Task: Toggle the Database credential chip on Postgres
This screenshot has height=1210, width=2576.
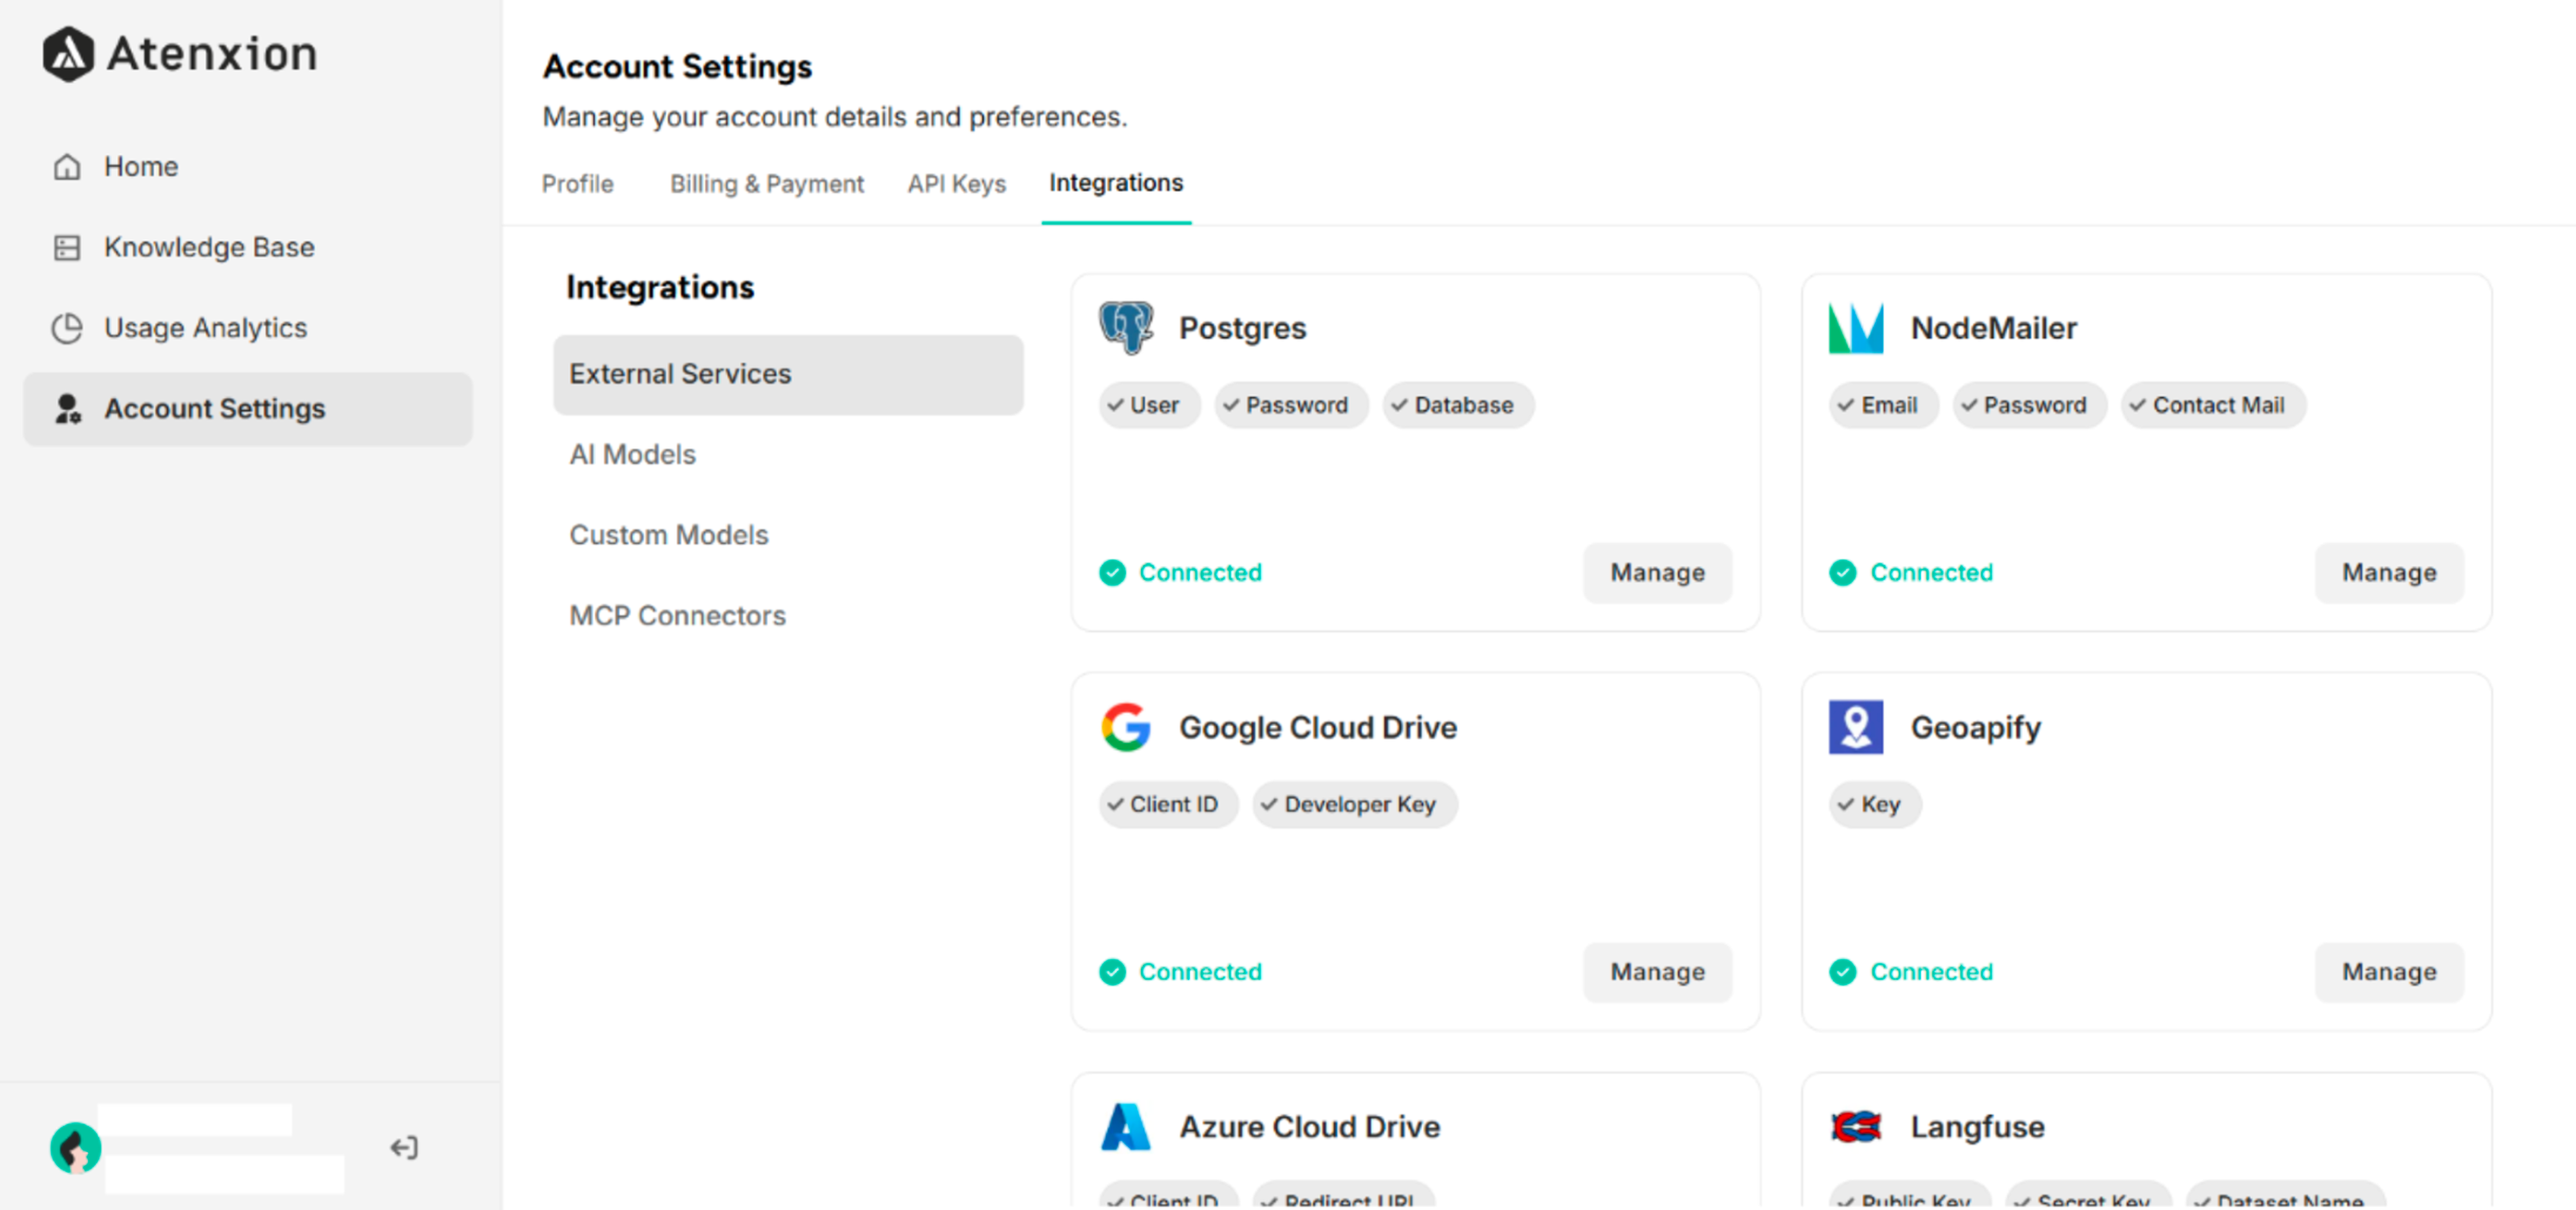Action: click(1457, 405)
